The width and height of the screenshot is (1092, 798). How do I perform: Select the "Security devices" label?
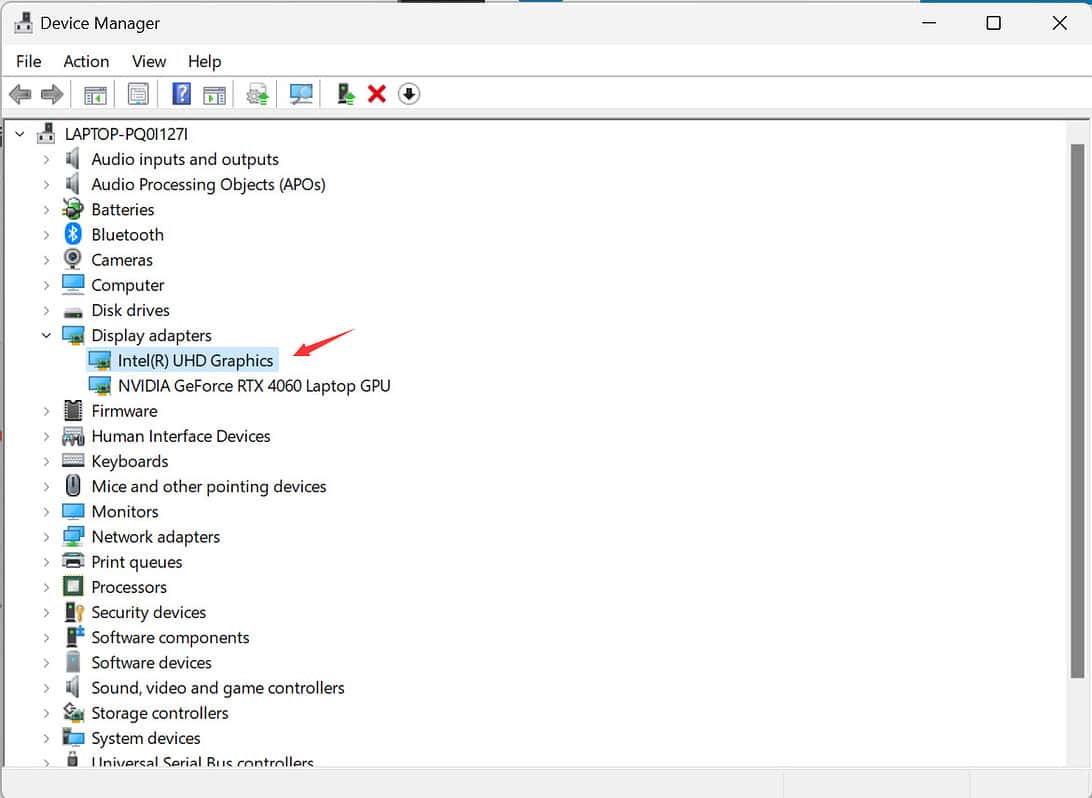tap(148, 612)
